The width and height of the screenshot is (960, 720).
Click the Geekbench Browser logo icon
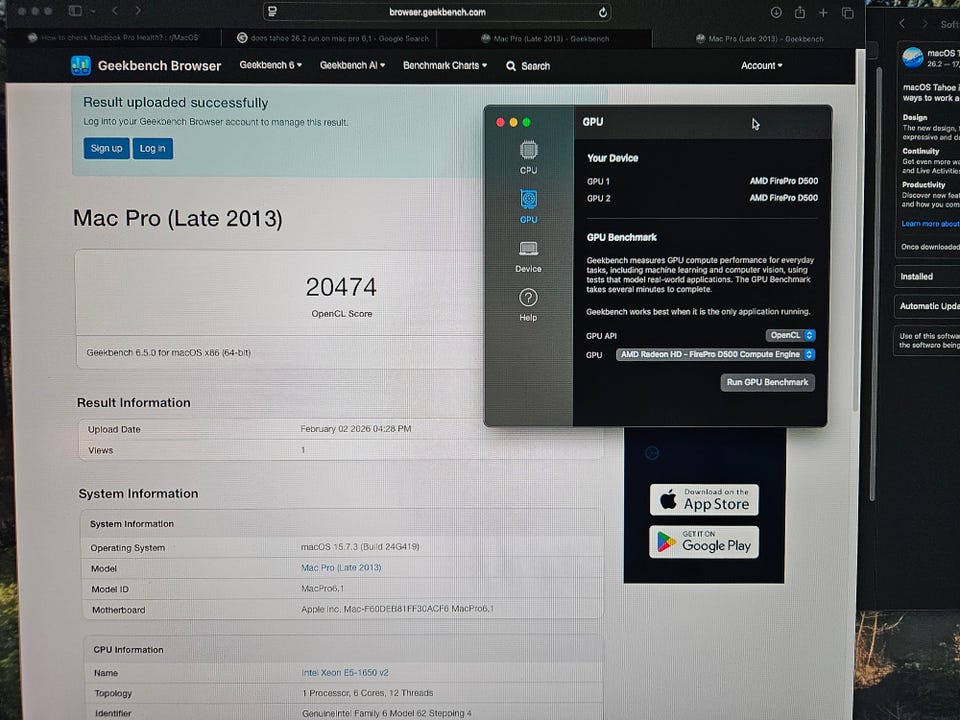pos(80,66)
